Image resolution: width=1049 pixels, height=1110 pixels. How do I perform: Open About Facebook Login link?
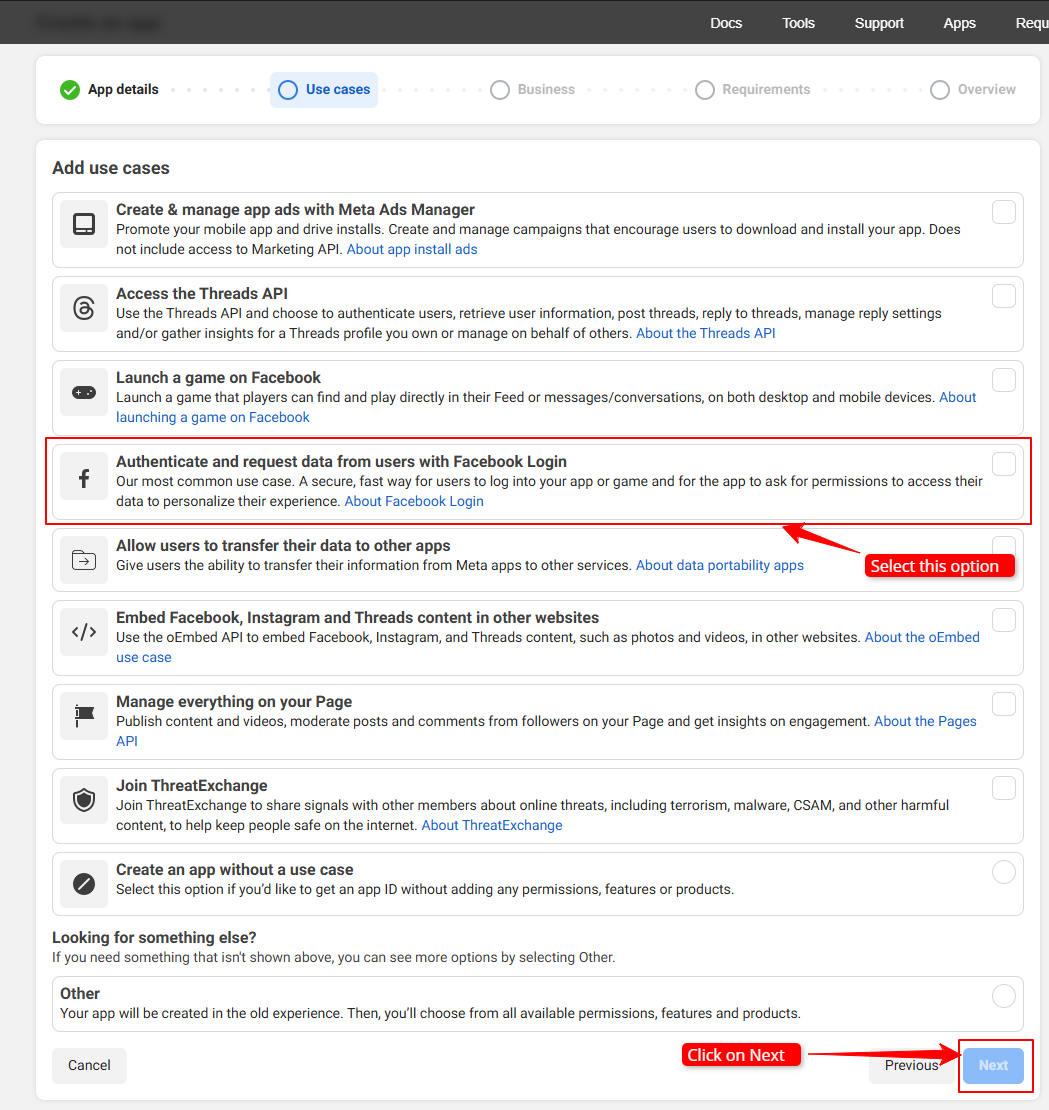414,501
